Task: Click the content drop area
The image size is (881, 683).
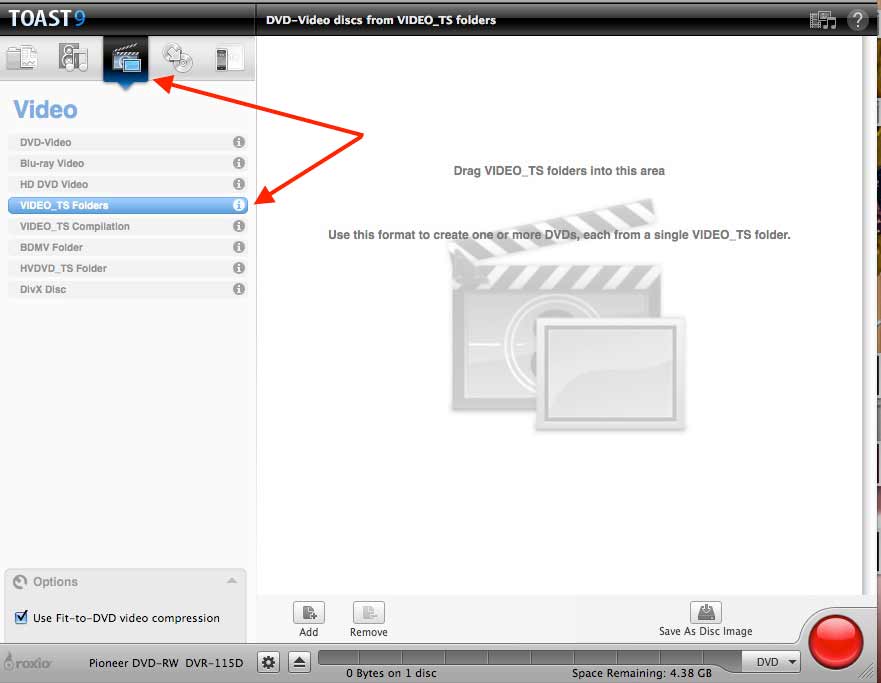Action: pos(559,315)
